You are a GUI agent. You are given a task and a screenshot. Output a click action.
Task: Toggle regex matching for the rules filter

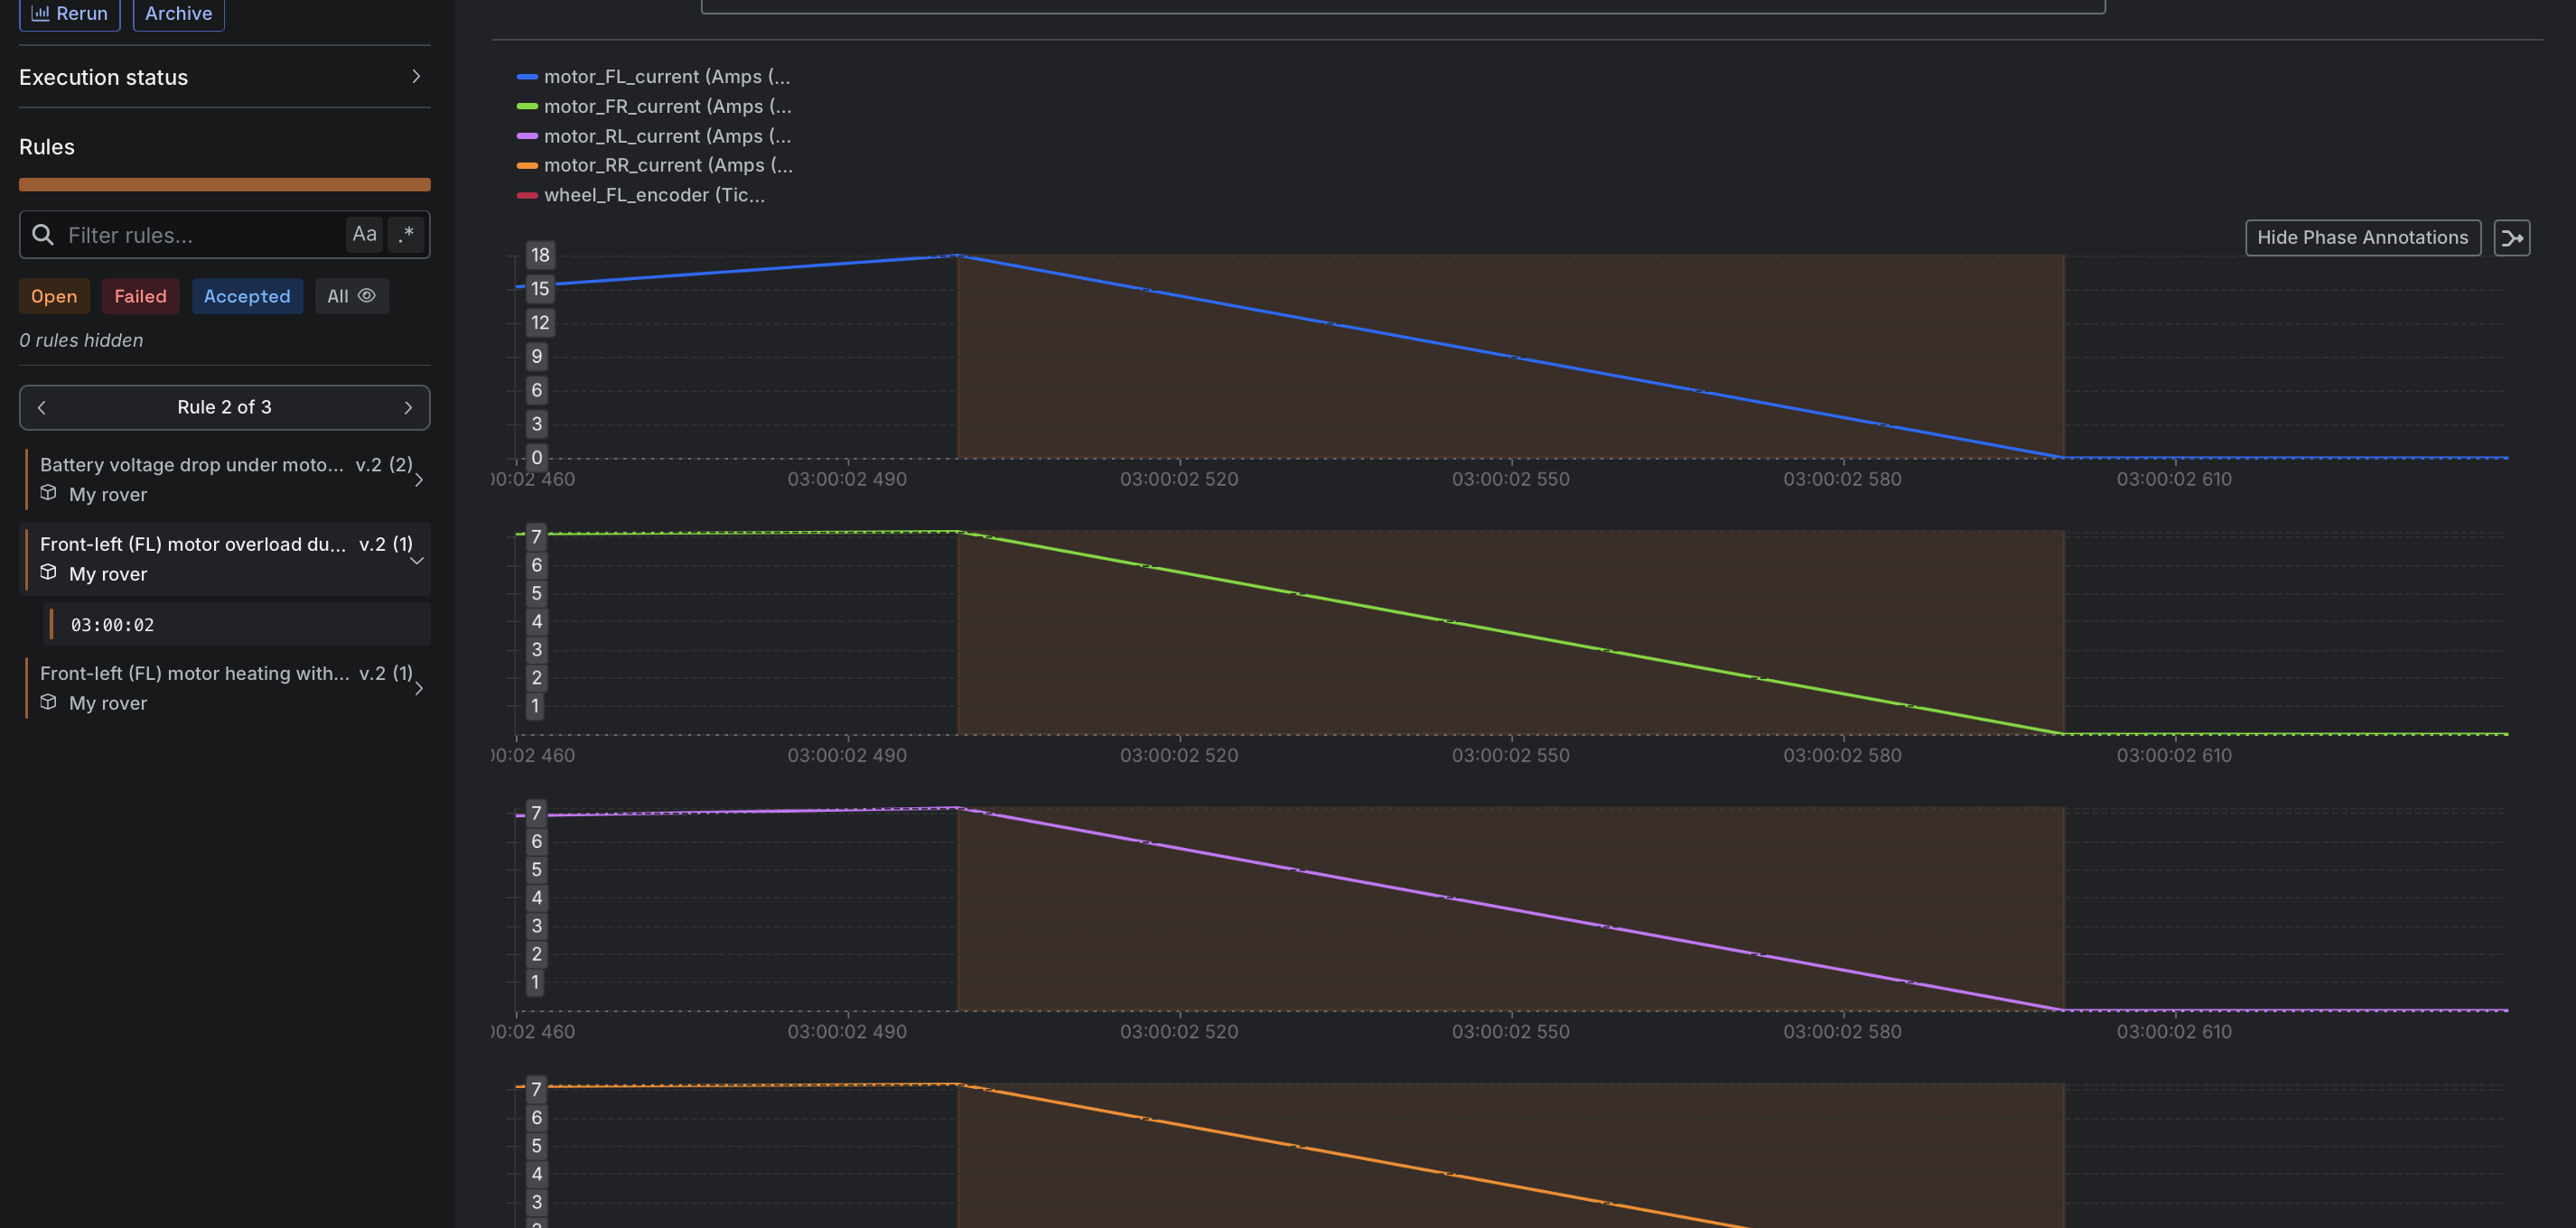click(x=406, y=234)
